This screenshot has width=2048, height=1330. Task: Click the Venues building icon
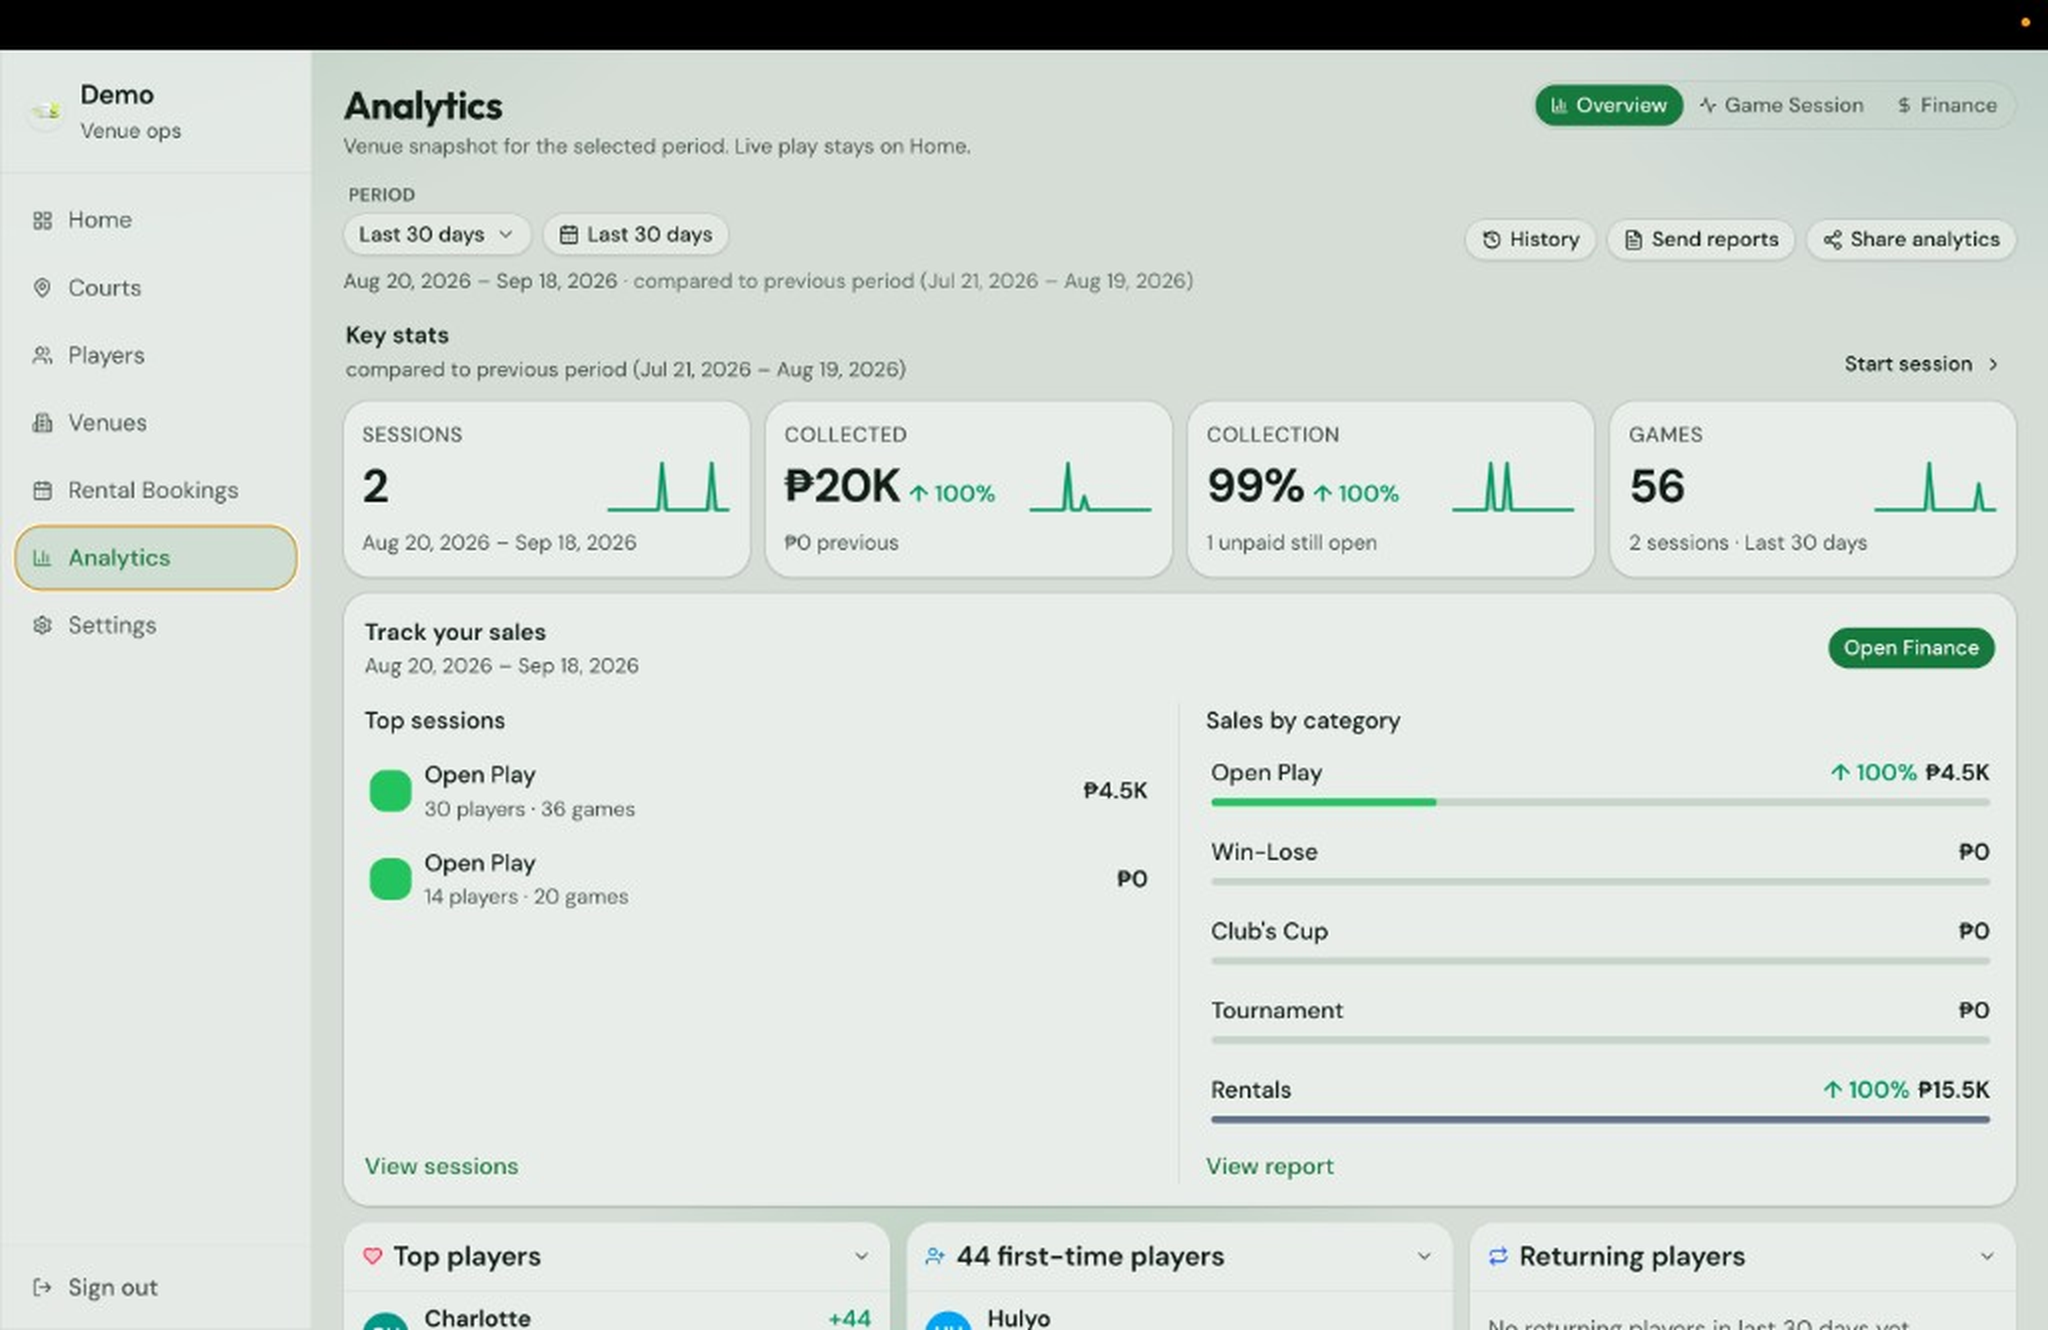[x=42, y=423]
